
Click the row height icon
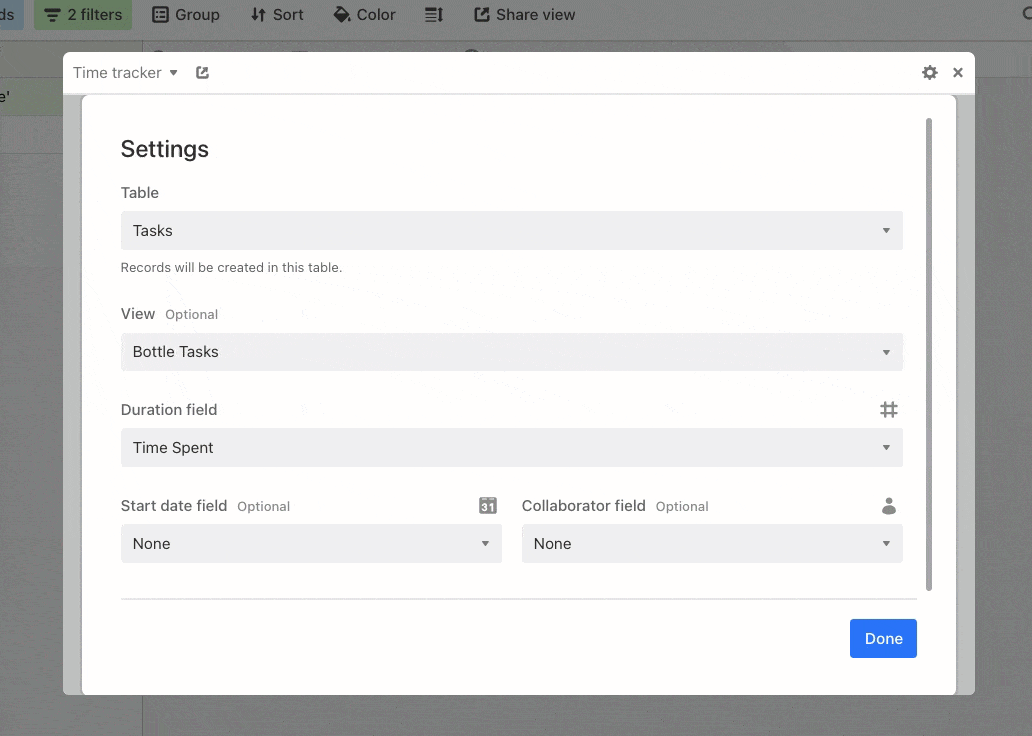433,14
